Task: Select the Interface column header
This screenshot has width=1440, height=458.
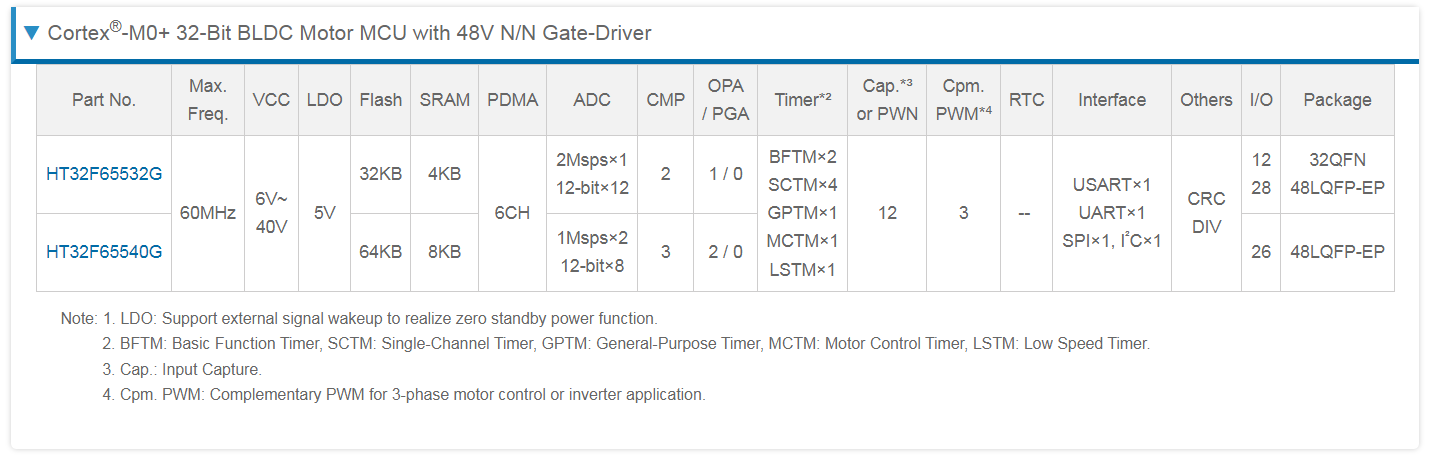Action: (x=1112, y=100)
